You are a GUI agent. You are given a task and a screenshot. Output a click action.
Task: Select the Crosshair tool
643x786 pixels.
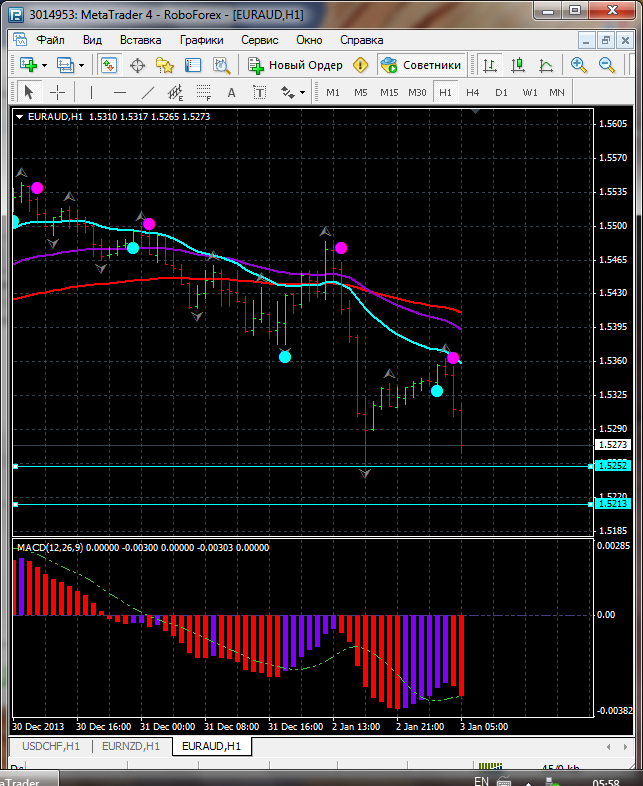coord(57,92)
